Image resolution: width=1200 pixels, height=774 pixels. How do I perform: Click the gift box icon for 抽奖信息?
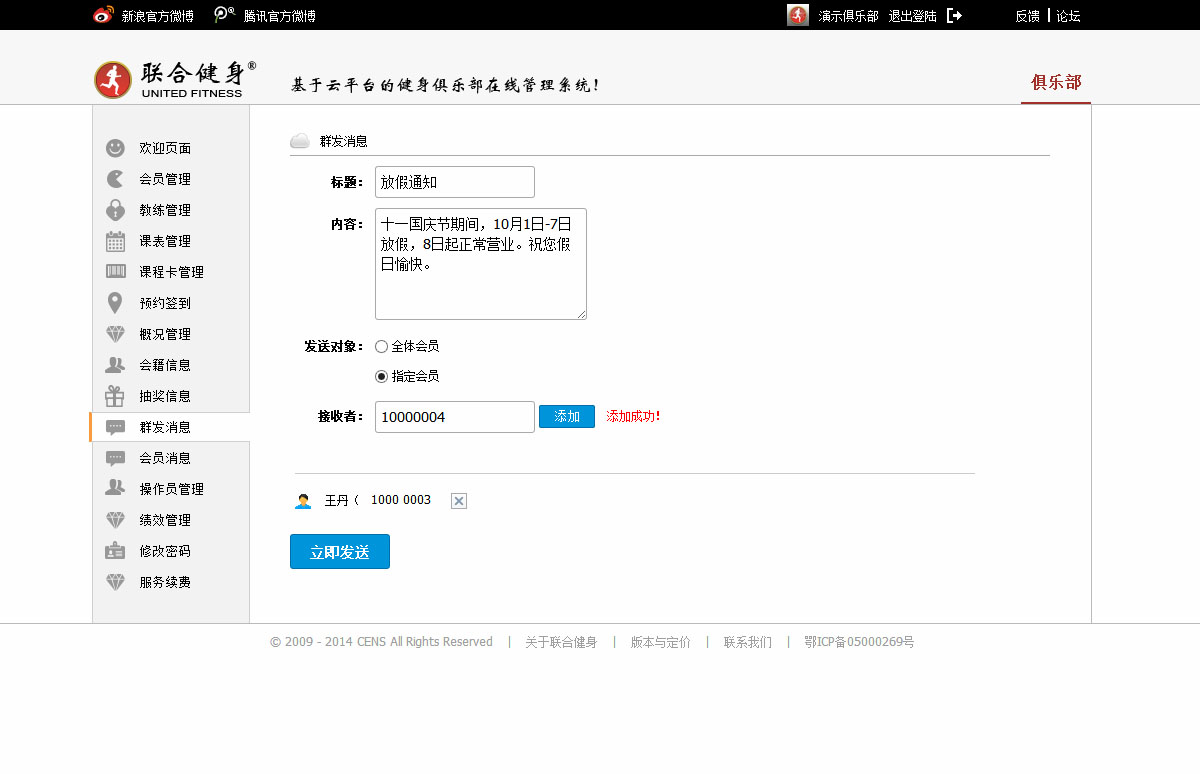116,396
